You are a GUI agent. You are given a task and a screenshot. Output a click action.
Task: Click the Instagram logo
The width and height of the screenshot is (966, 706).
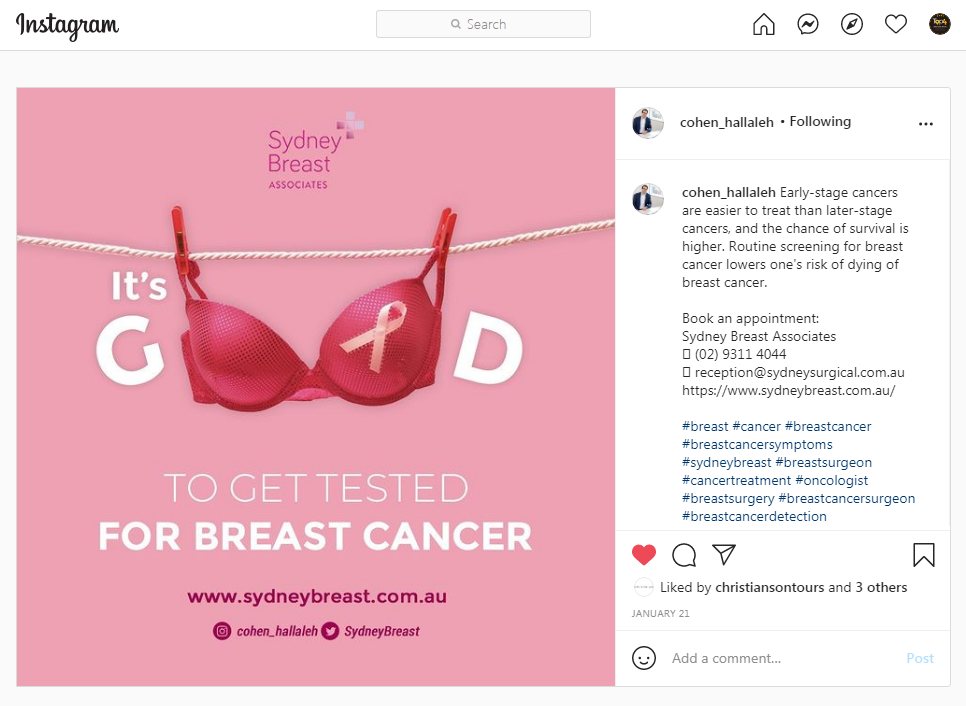pos(67,25)
